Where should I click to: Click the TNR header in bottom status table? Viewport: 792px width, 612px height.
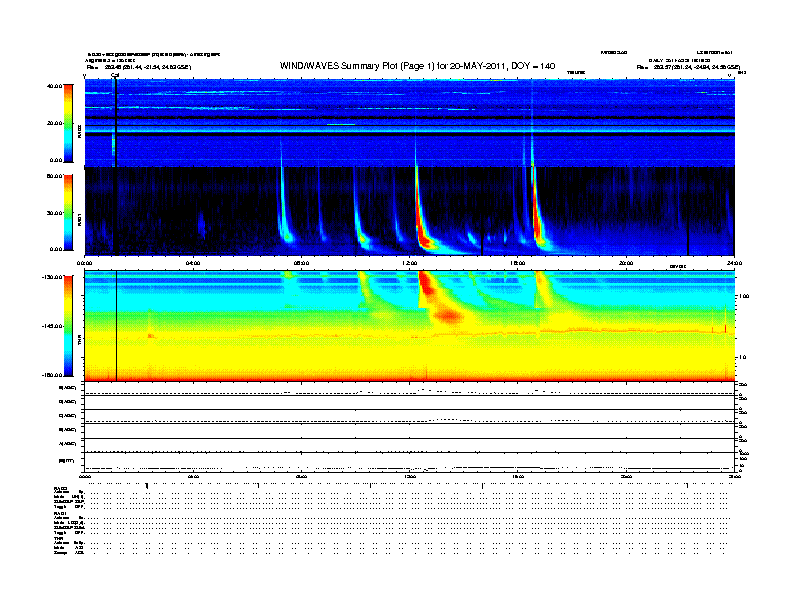click(58, 538)
